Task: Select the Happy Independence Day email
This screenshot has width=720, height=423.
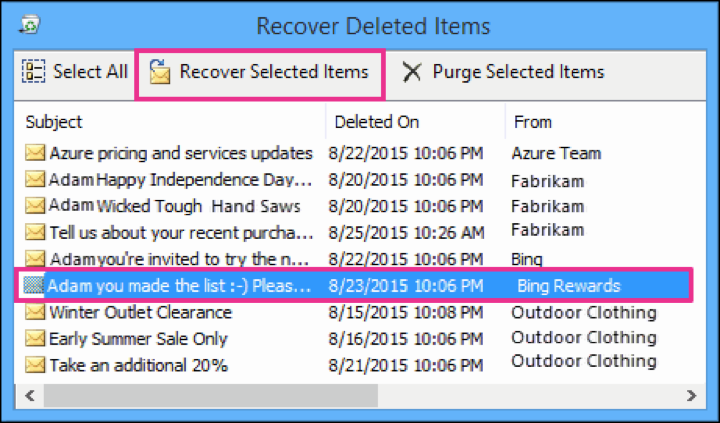Action: [x=180, y=180]
